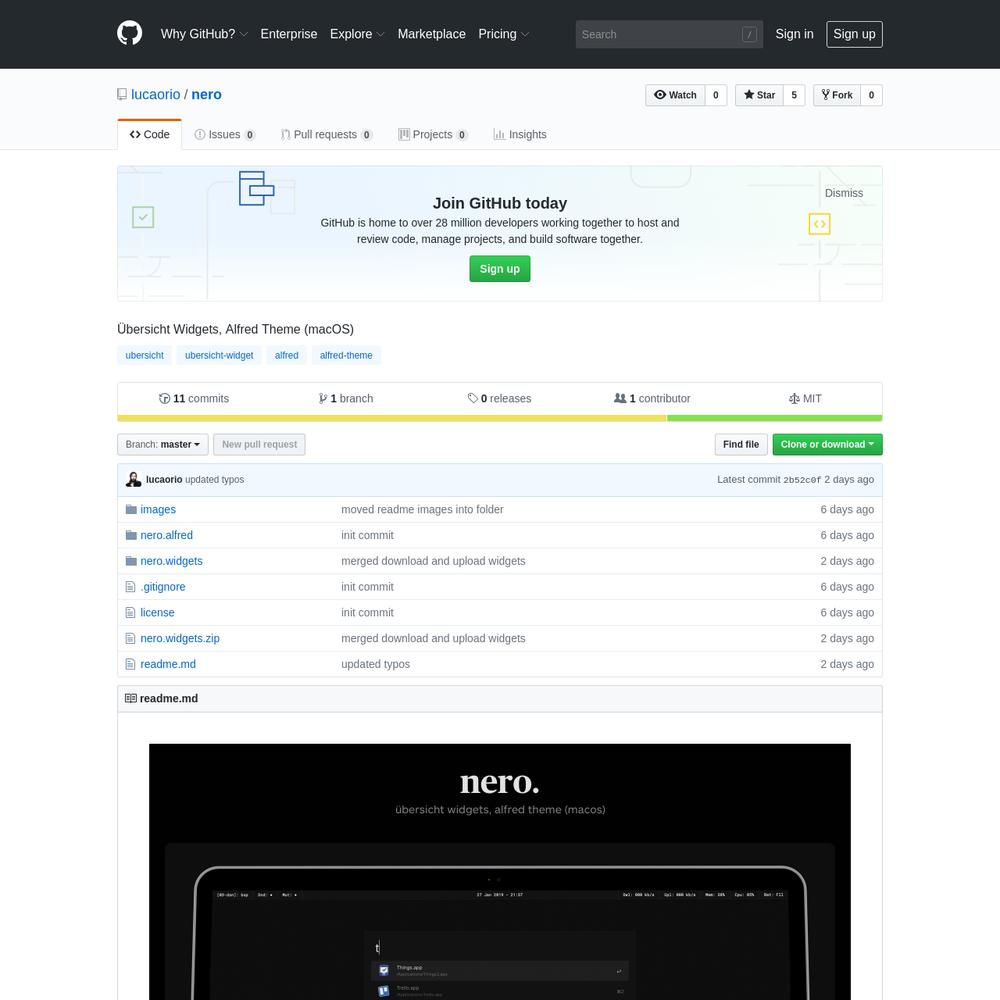Click the GitHub Octocat logo
This screenshot has height=1000, width=1000.
tap(129, 33)
